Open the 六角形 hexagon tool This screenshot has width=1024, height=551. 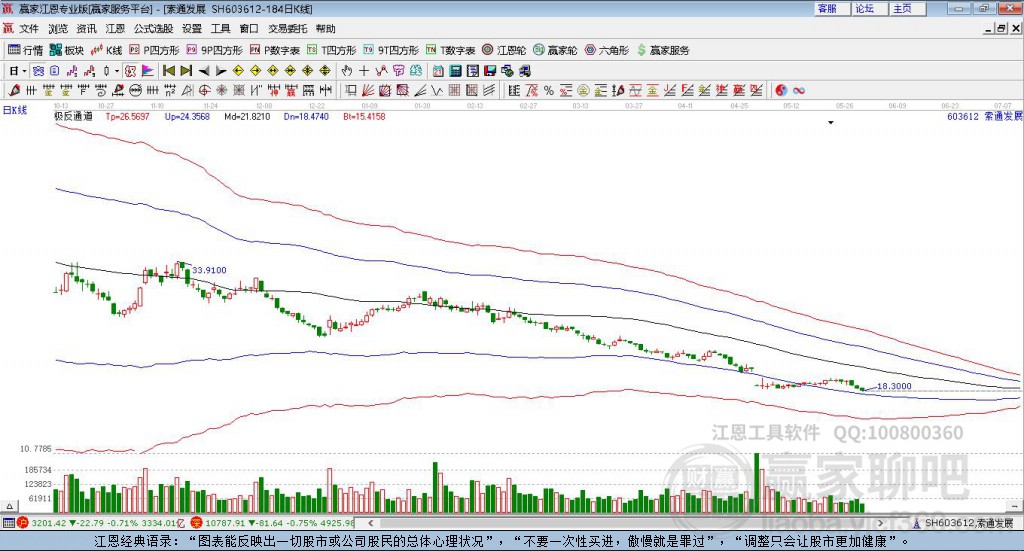(607, 50)
